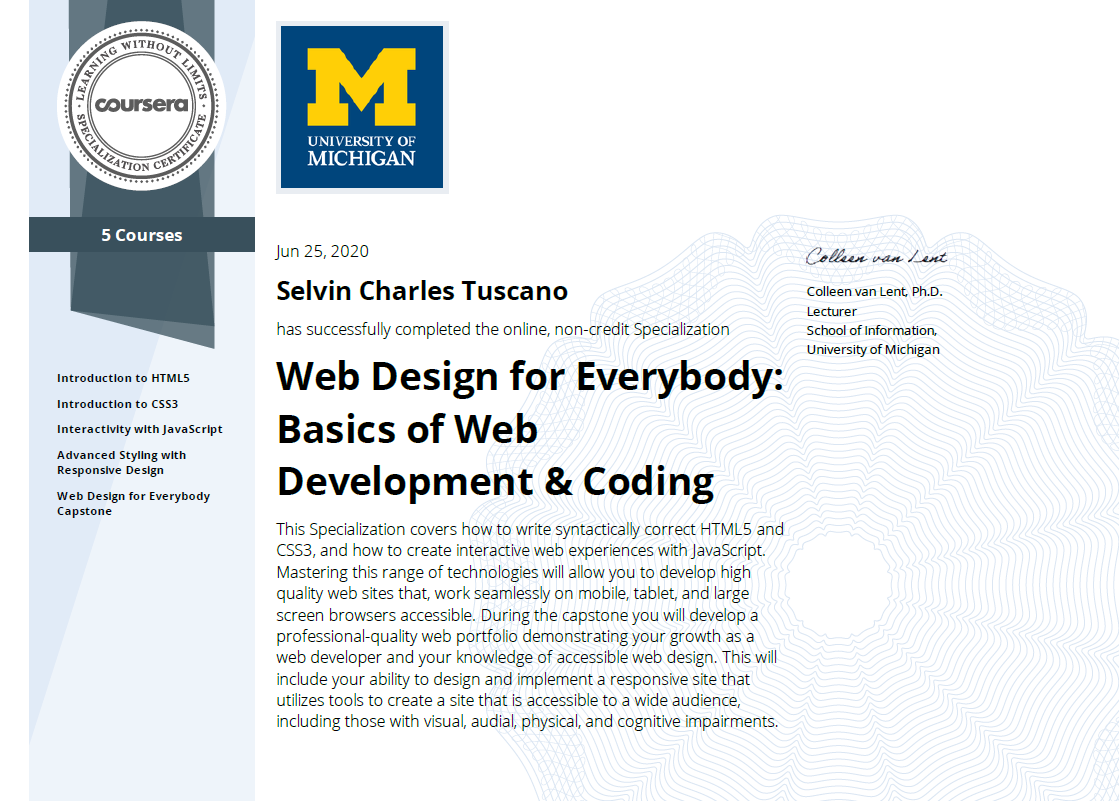Click the Coursera specialization certificate seal
1119x801 pixels.
tap(141, 106)
